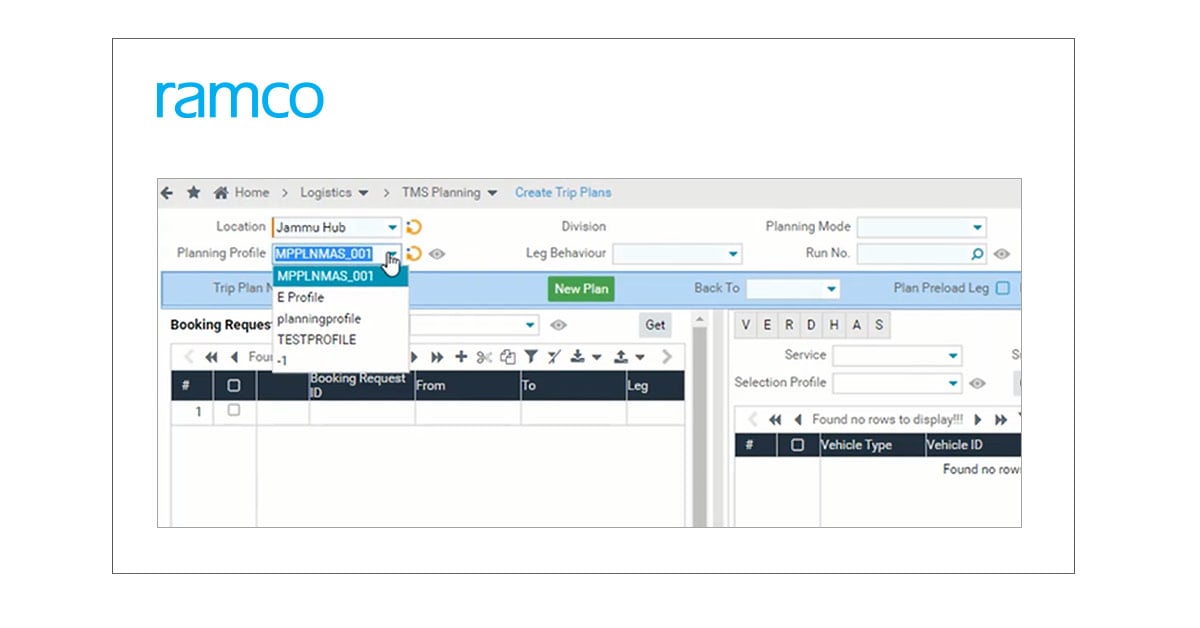
Task: Click the back arrow in the breadcrumb bar
Action: coord(168,193)
